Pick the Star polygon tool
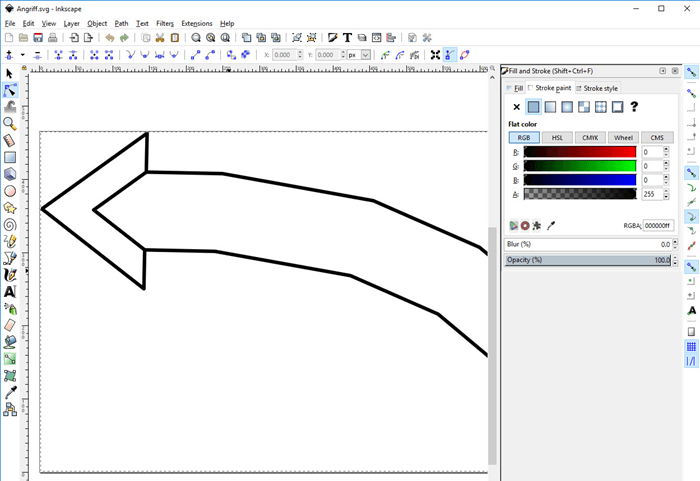This screenshot has height=481, width=700. 10,208
